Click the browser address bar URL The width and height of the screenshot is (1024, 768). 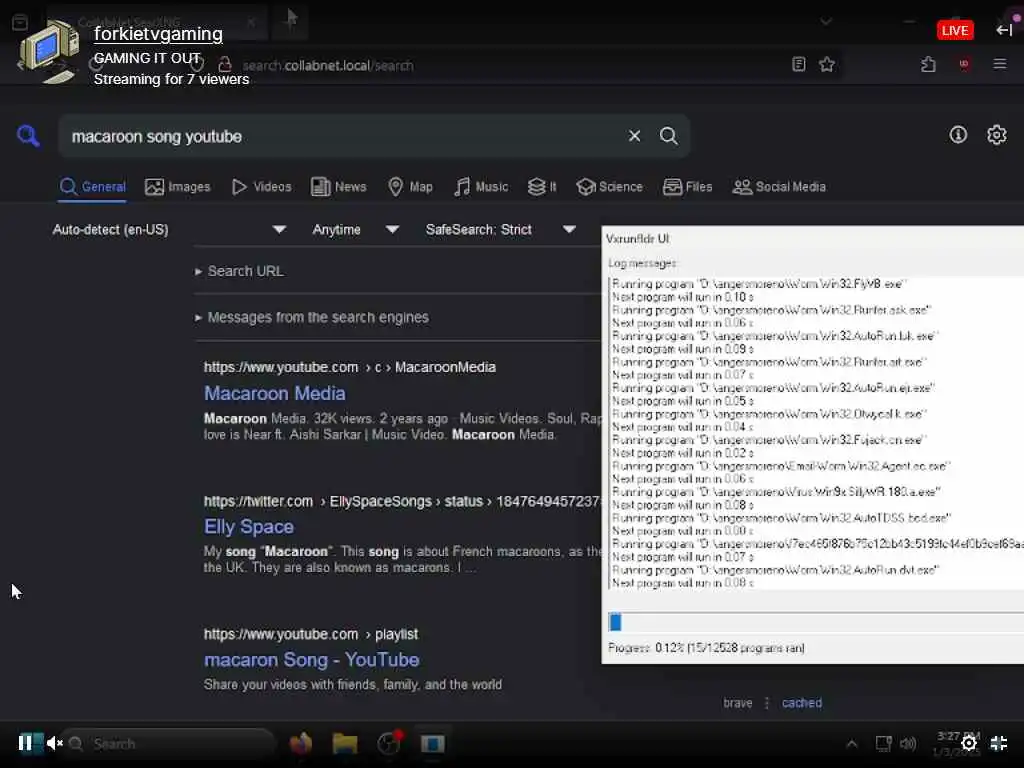[328, 65]
